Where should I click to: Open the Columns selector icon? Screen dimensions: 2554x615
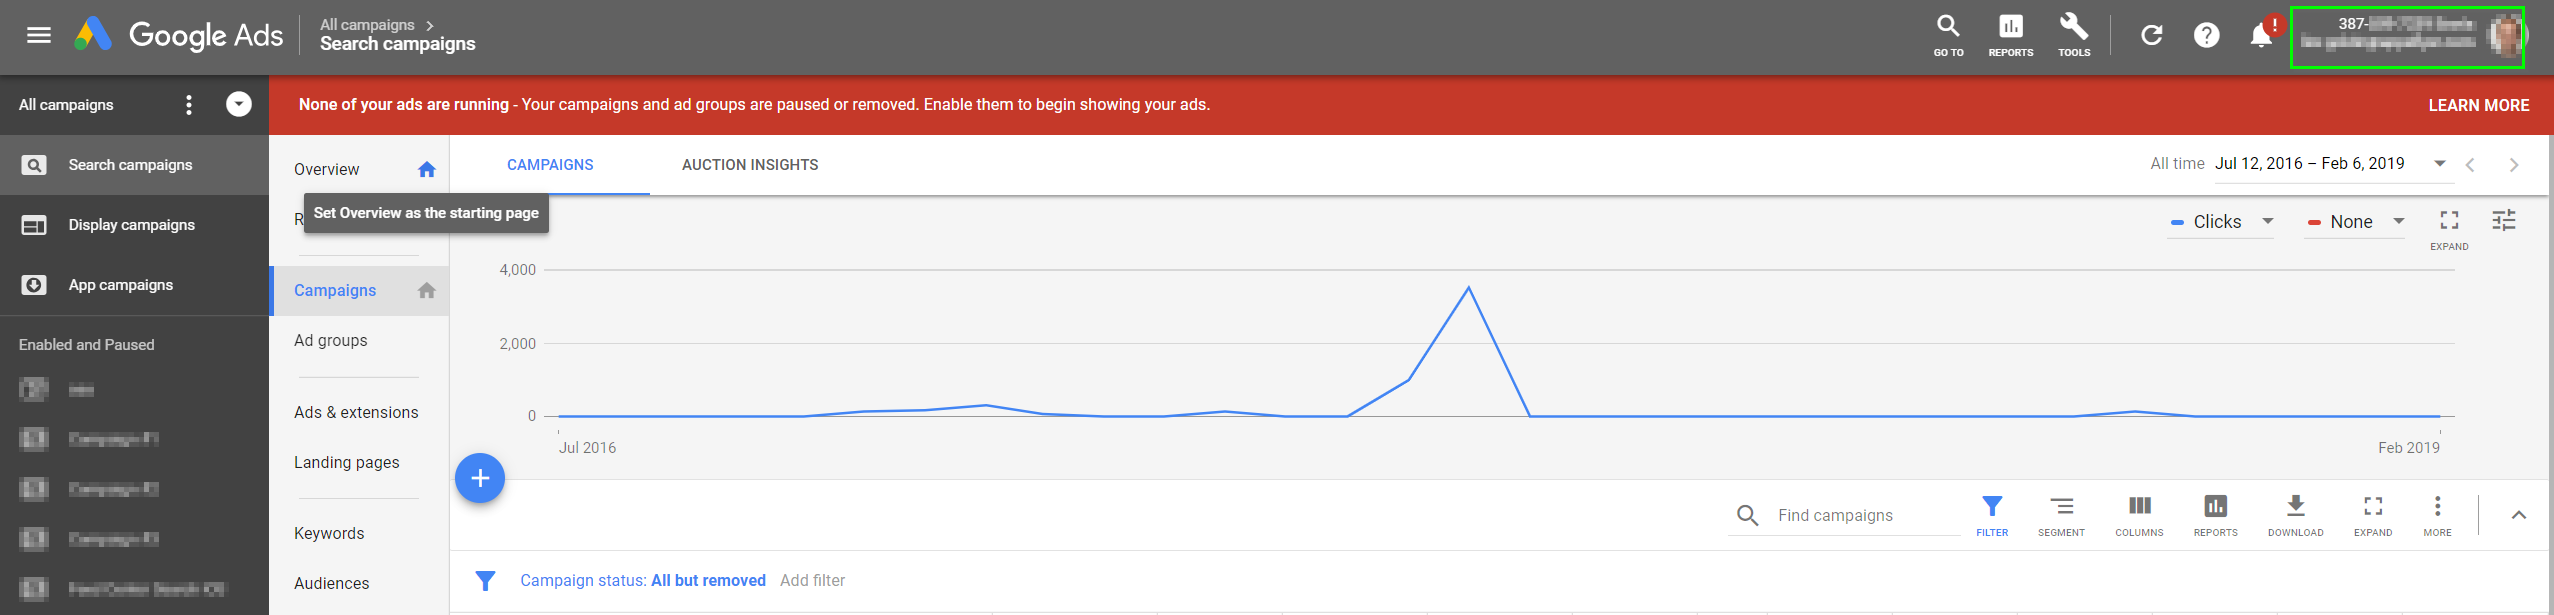(2139, 515)
